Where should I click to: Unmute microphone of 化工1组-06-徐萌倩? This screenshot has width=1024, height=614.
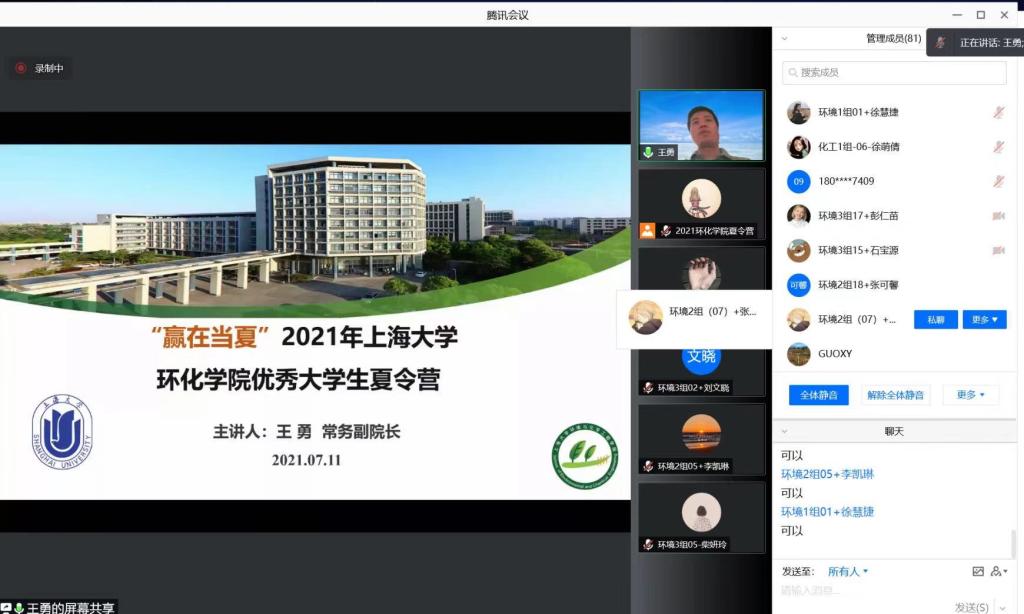coord(998,147)
